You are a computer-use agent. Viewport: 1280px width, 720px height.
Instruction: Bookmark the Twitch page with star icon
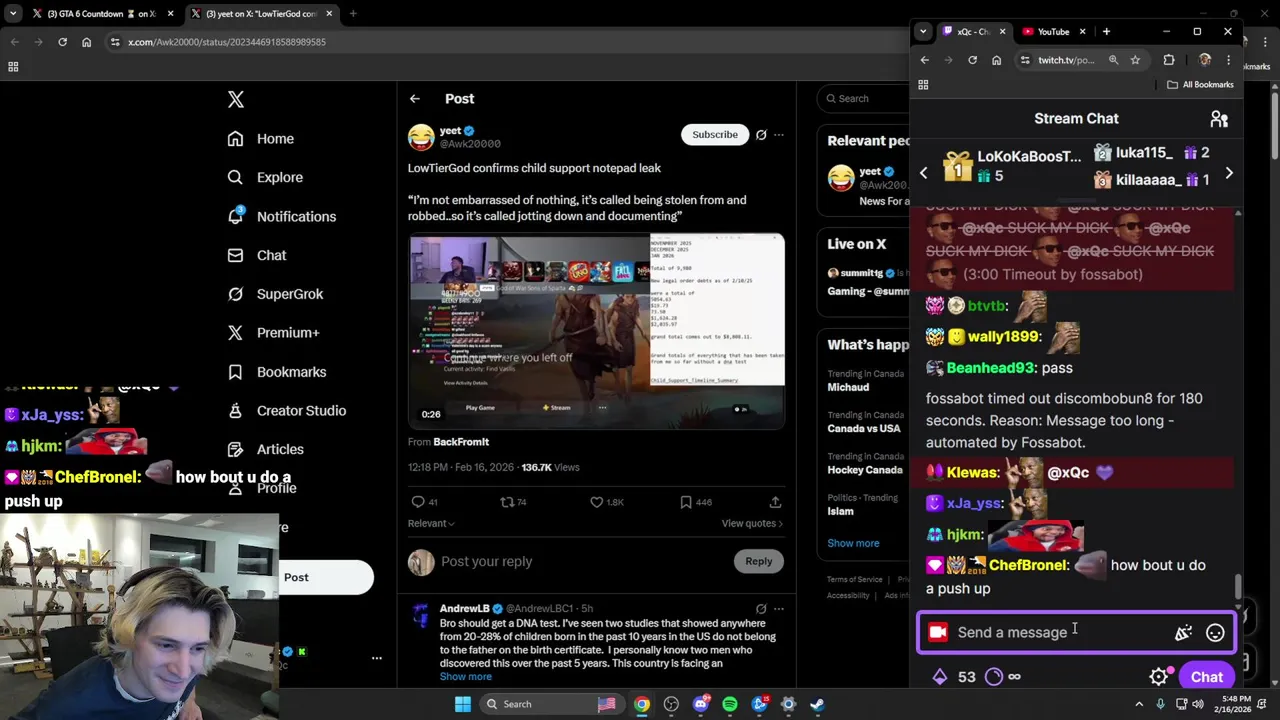pos(1135,60)
